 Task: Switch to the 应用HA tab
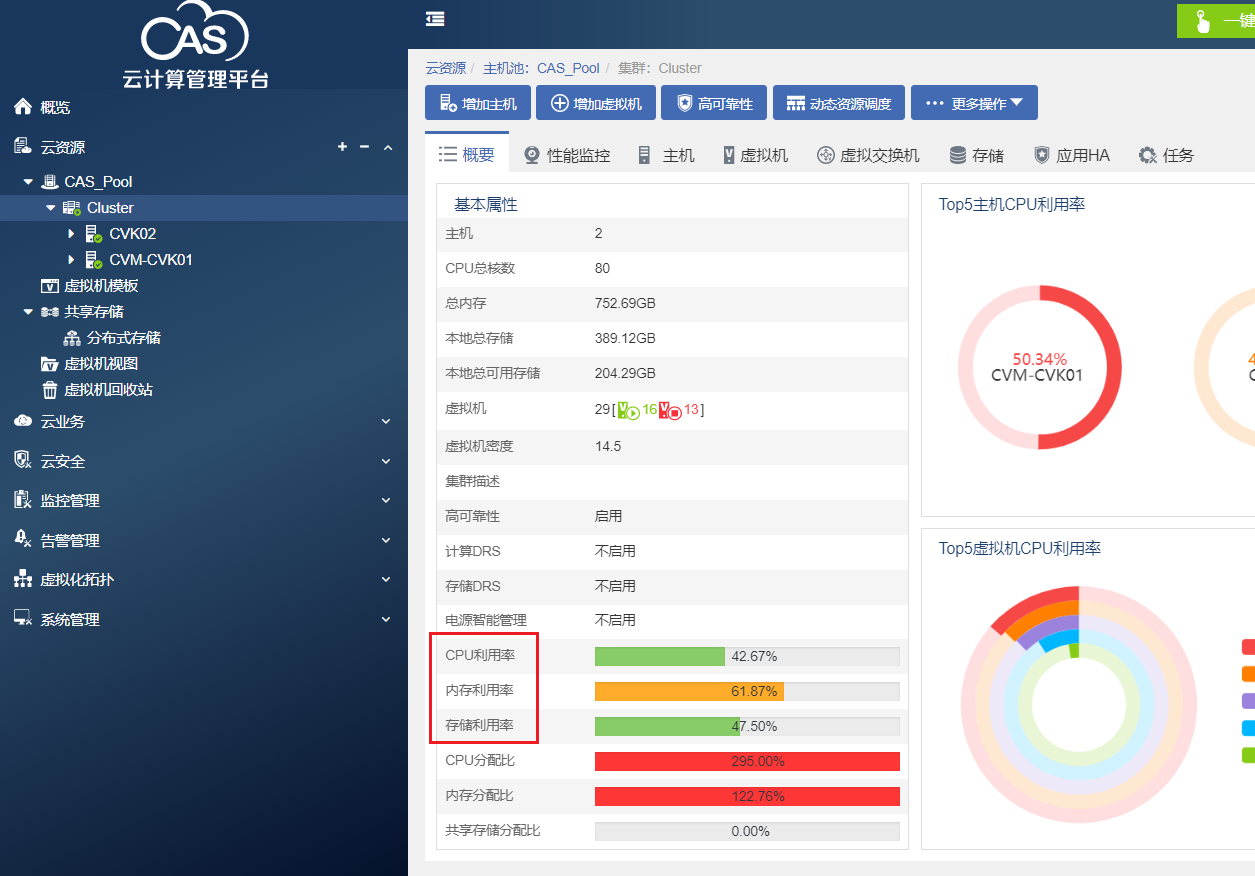[x=1071, y=155]
